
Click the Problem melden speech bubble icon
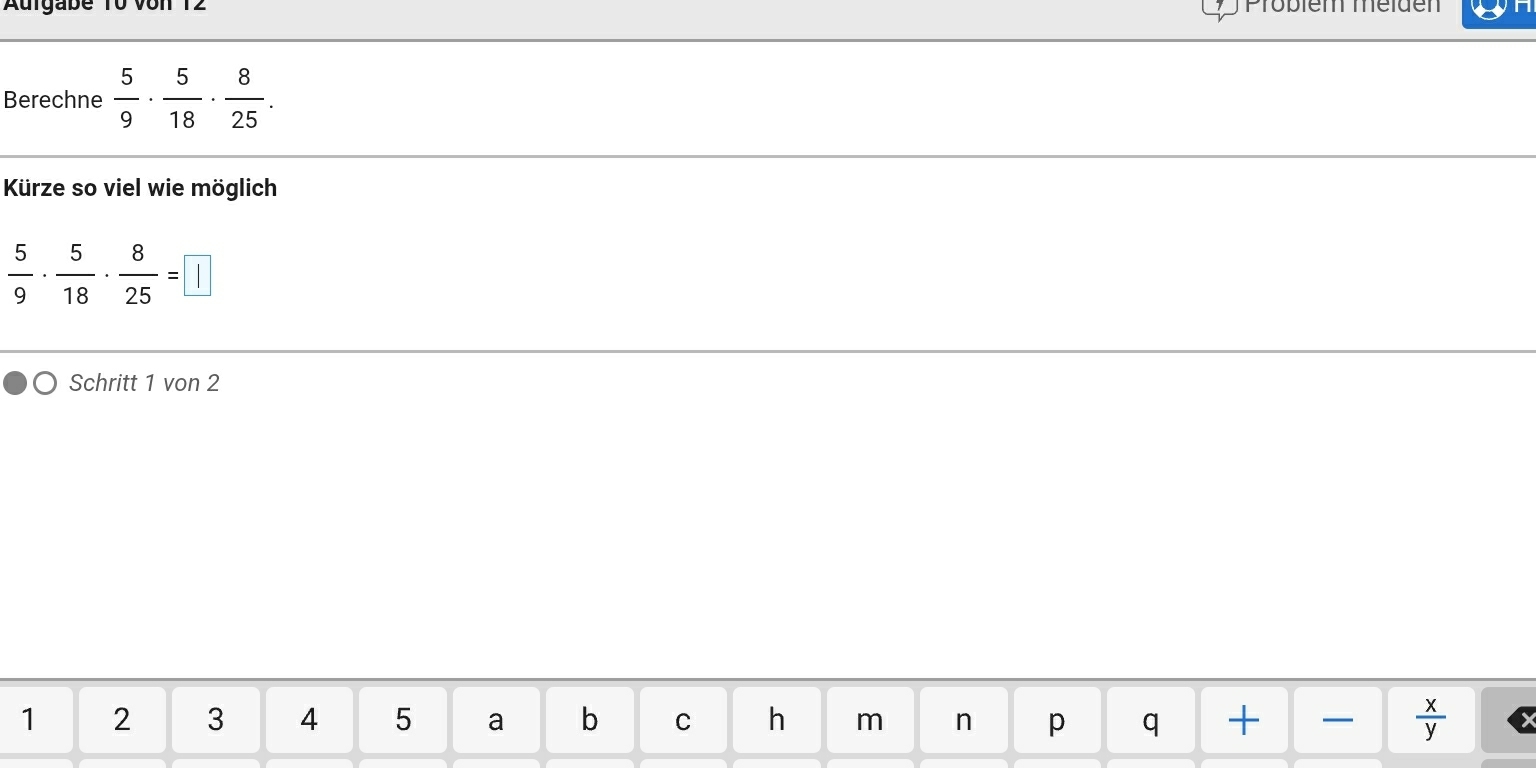coord(1217,8)
